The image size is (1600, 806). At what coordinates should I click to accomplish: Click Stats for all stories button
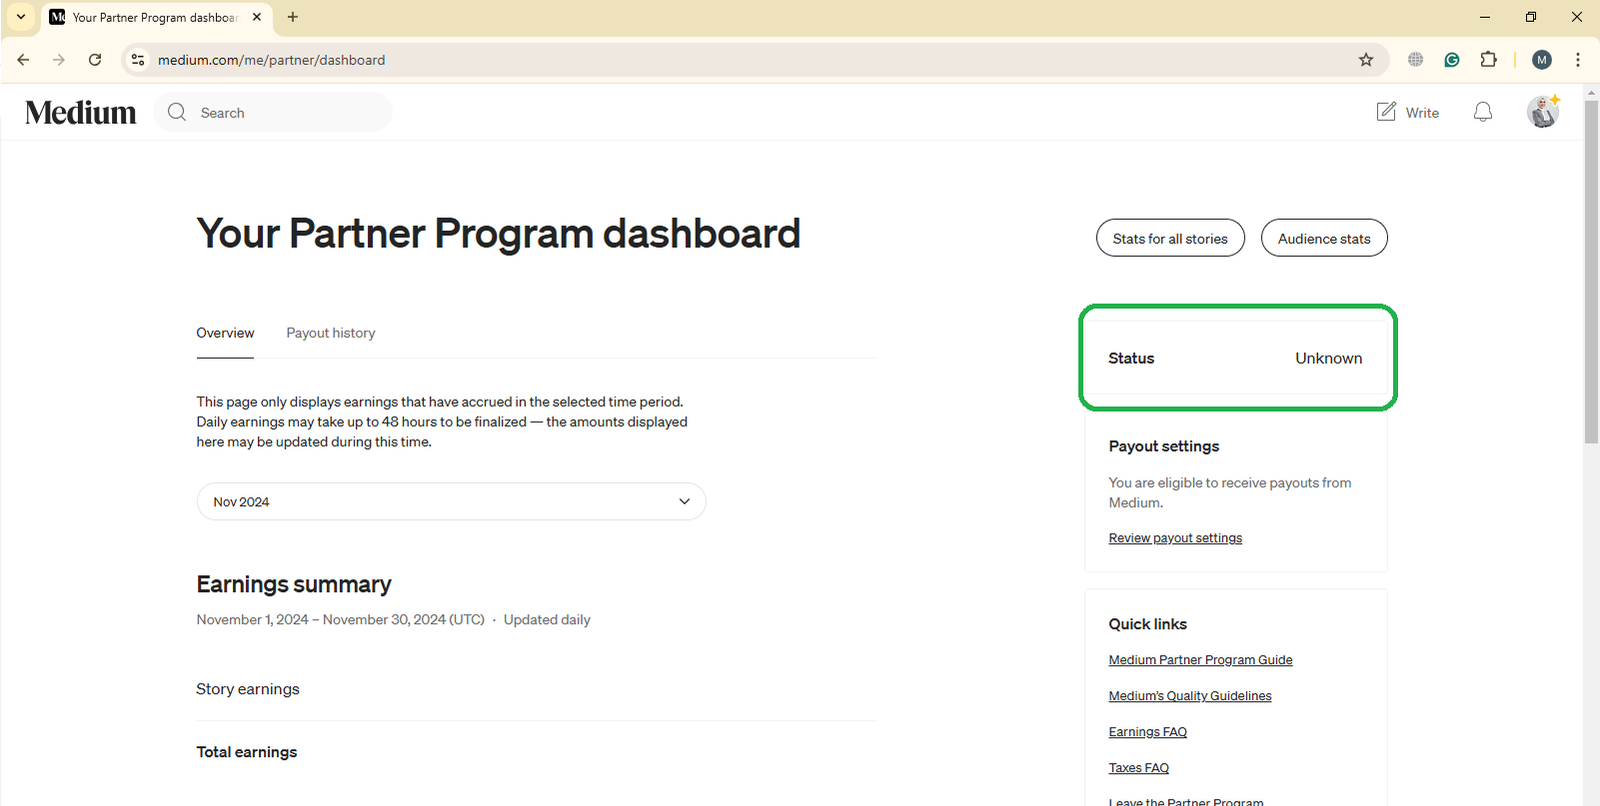point(1170,238)
